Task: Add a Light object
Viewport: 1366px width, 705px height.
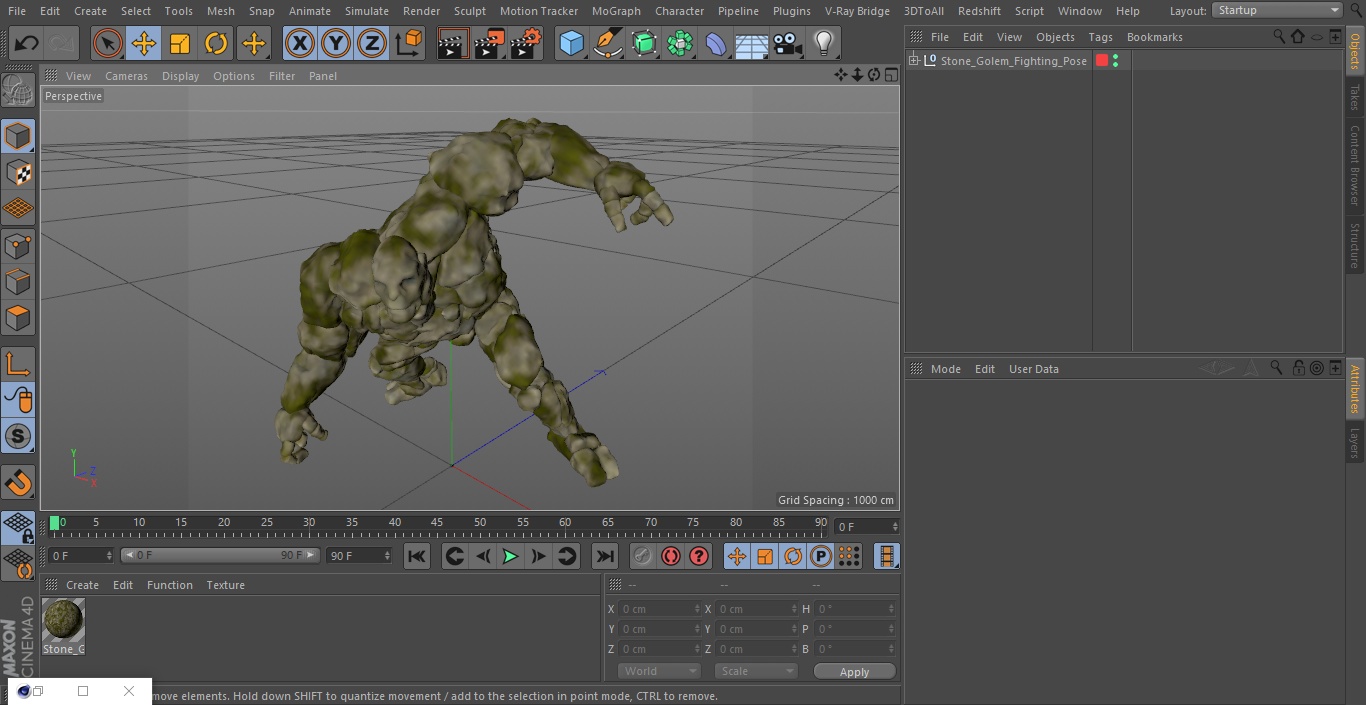Action: pyautogui.click(x=823, y=43)
